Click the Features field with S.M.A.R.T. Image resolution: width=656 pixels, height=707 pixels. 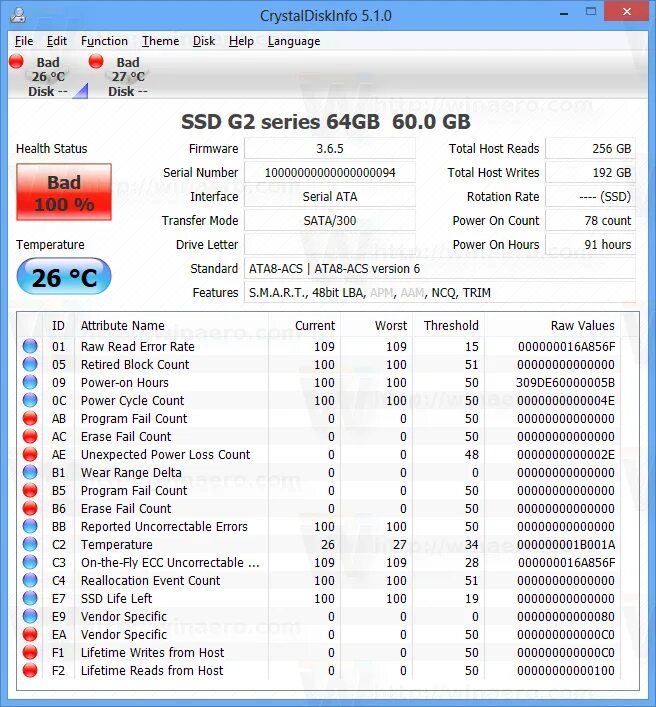point(440,293)
